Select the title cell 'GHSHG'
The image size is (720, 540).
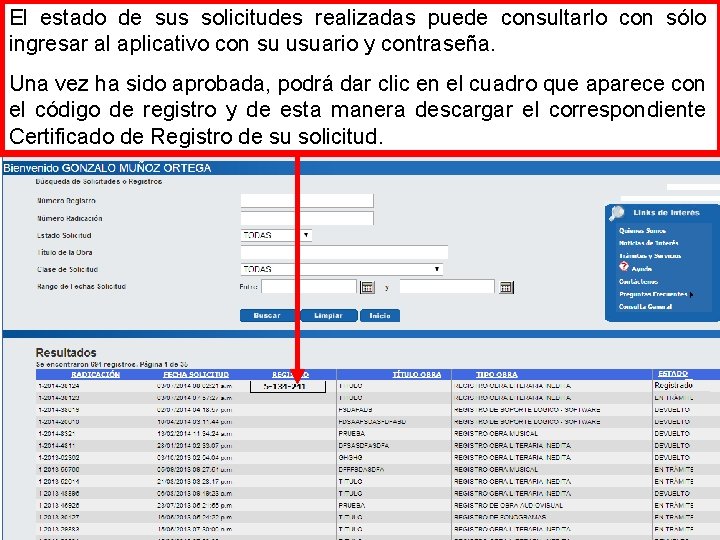[350, 457]
